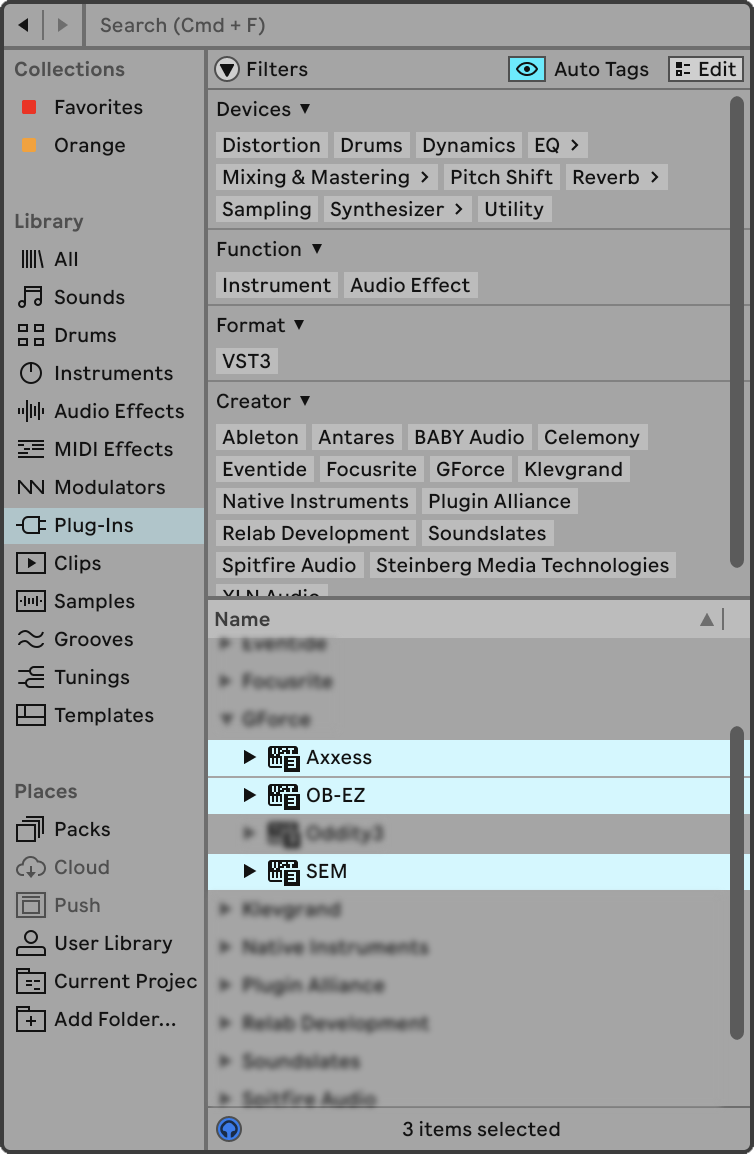Open Drums category icon in Library
This screenshot has height=1154, width=754.
[x=31, y=336]
